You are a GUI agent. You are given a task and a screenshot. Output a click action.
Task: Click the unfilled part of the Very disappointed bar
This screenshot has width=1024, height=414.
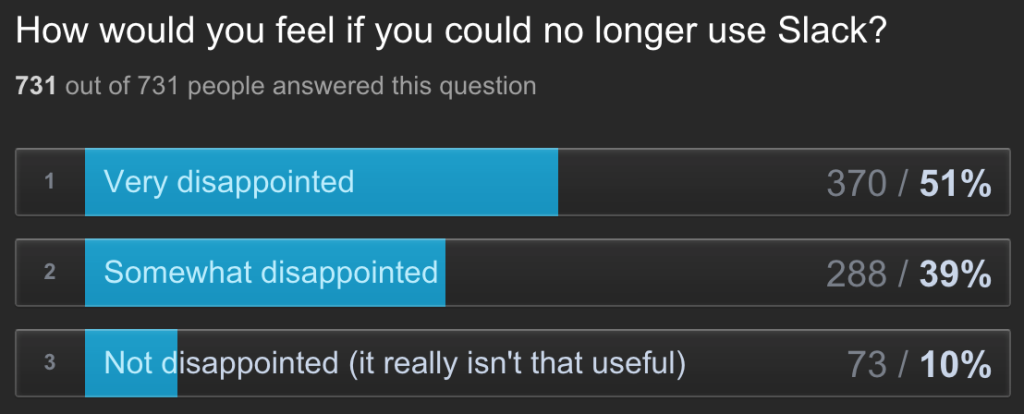point(690,182)
